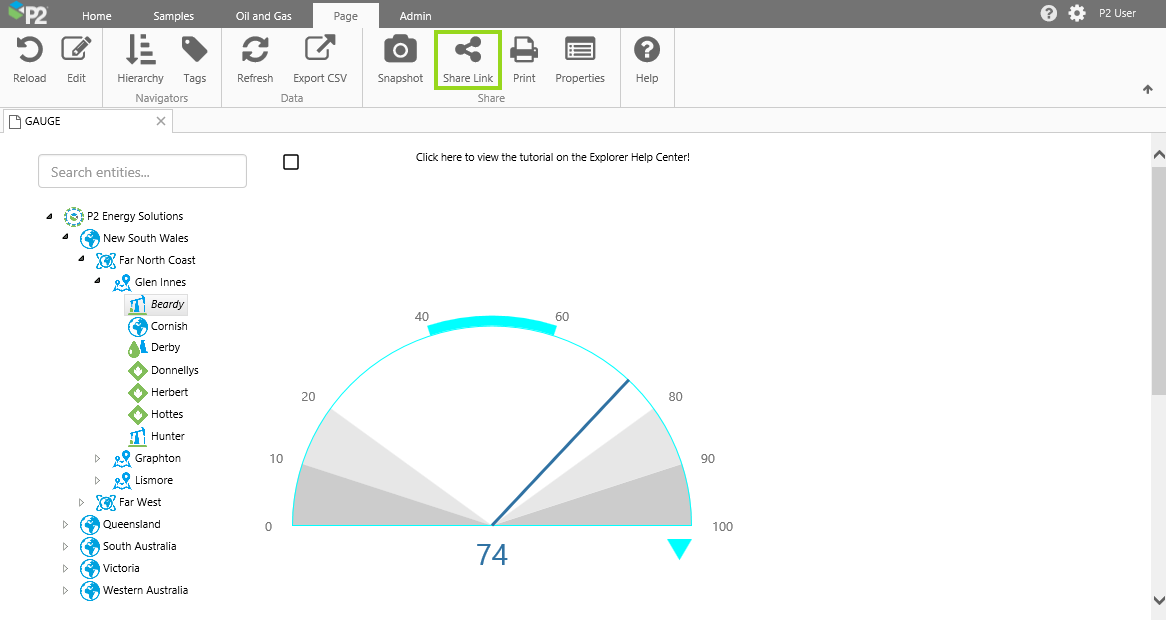Click the Export CSV icon
This screenshot has height=620, width=1166.
320,50
